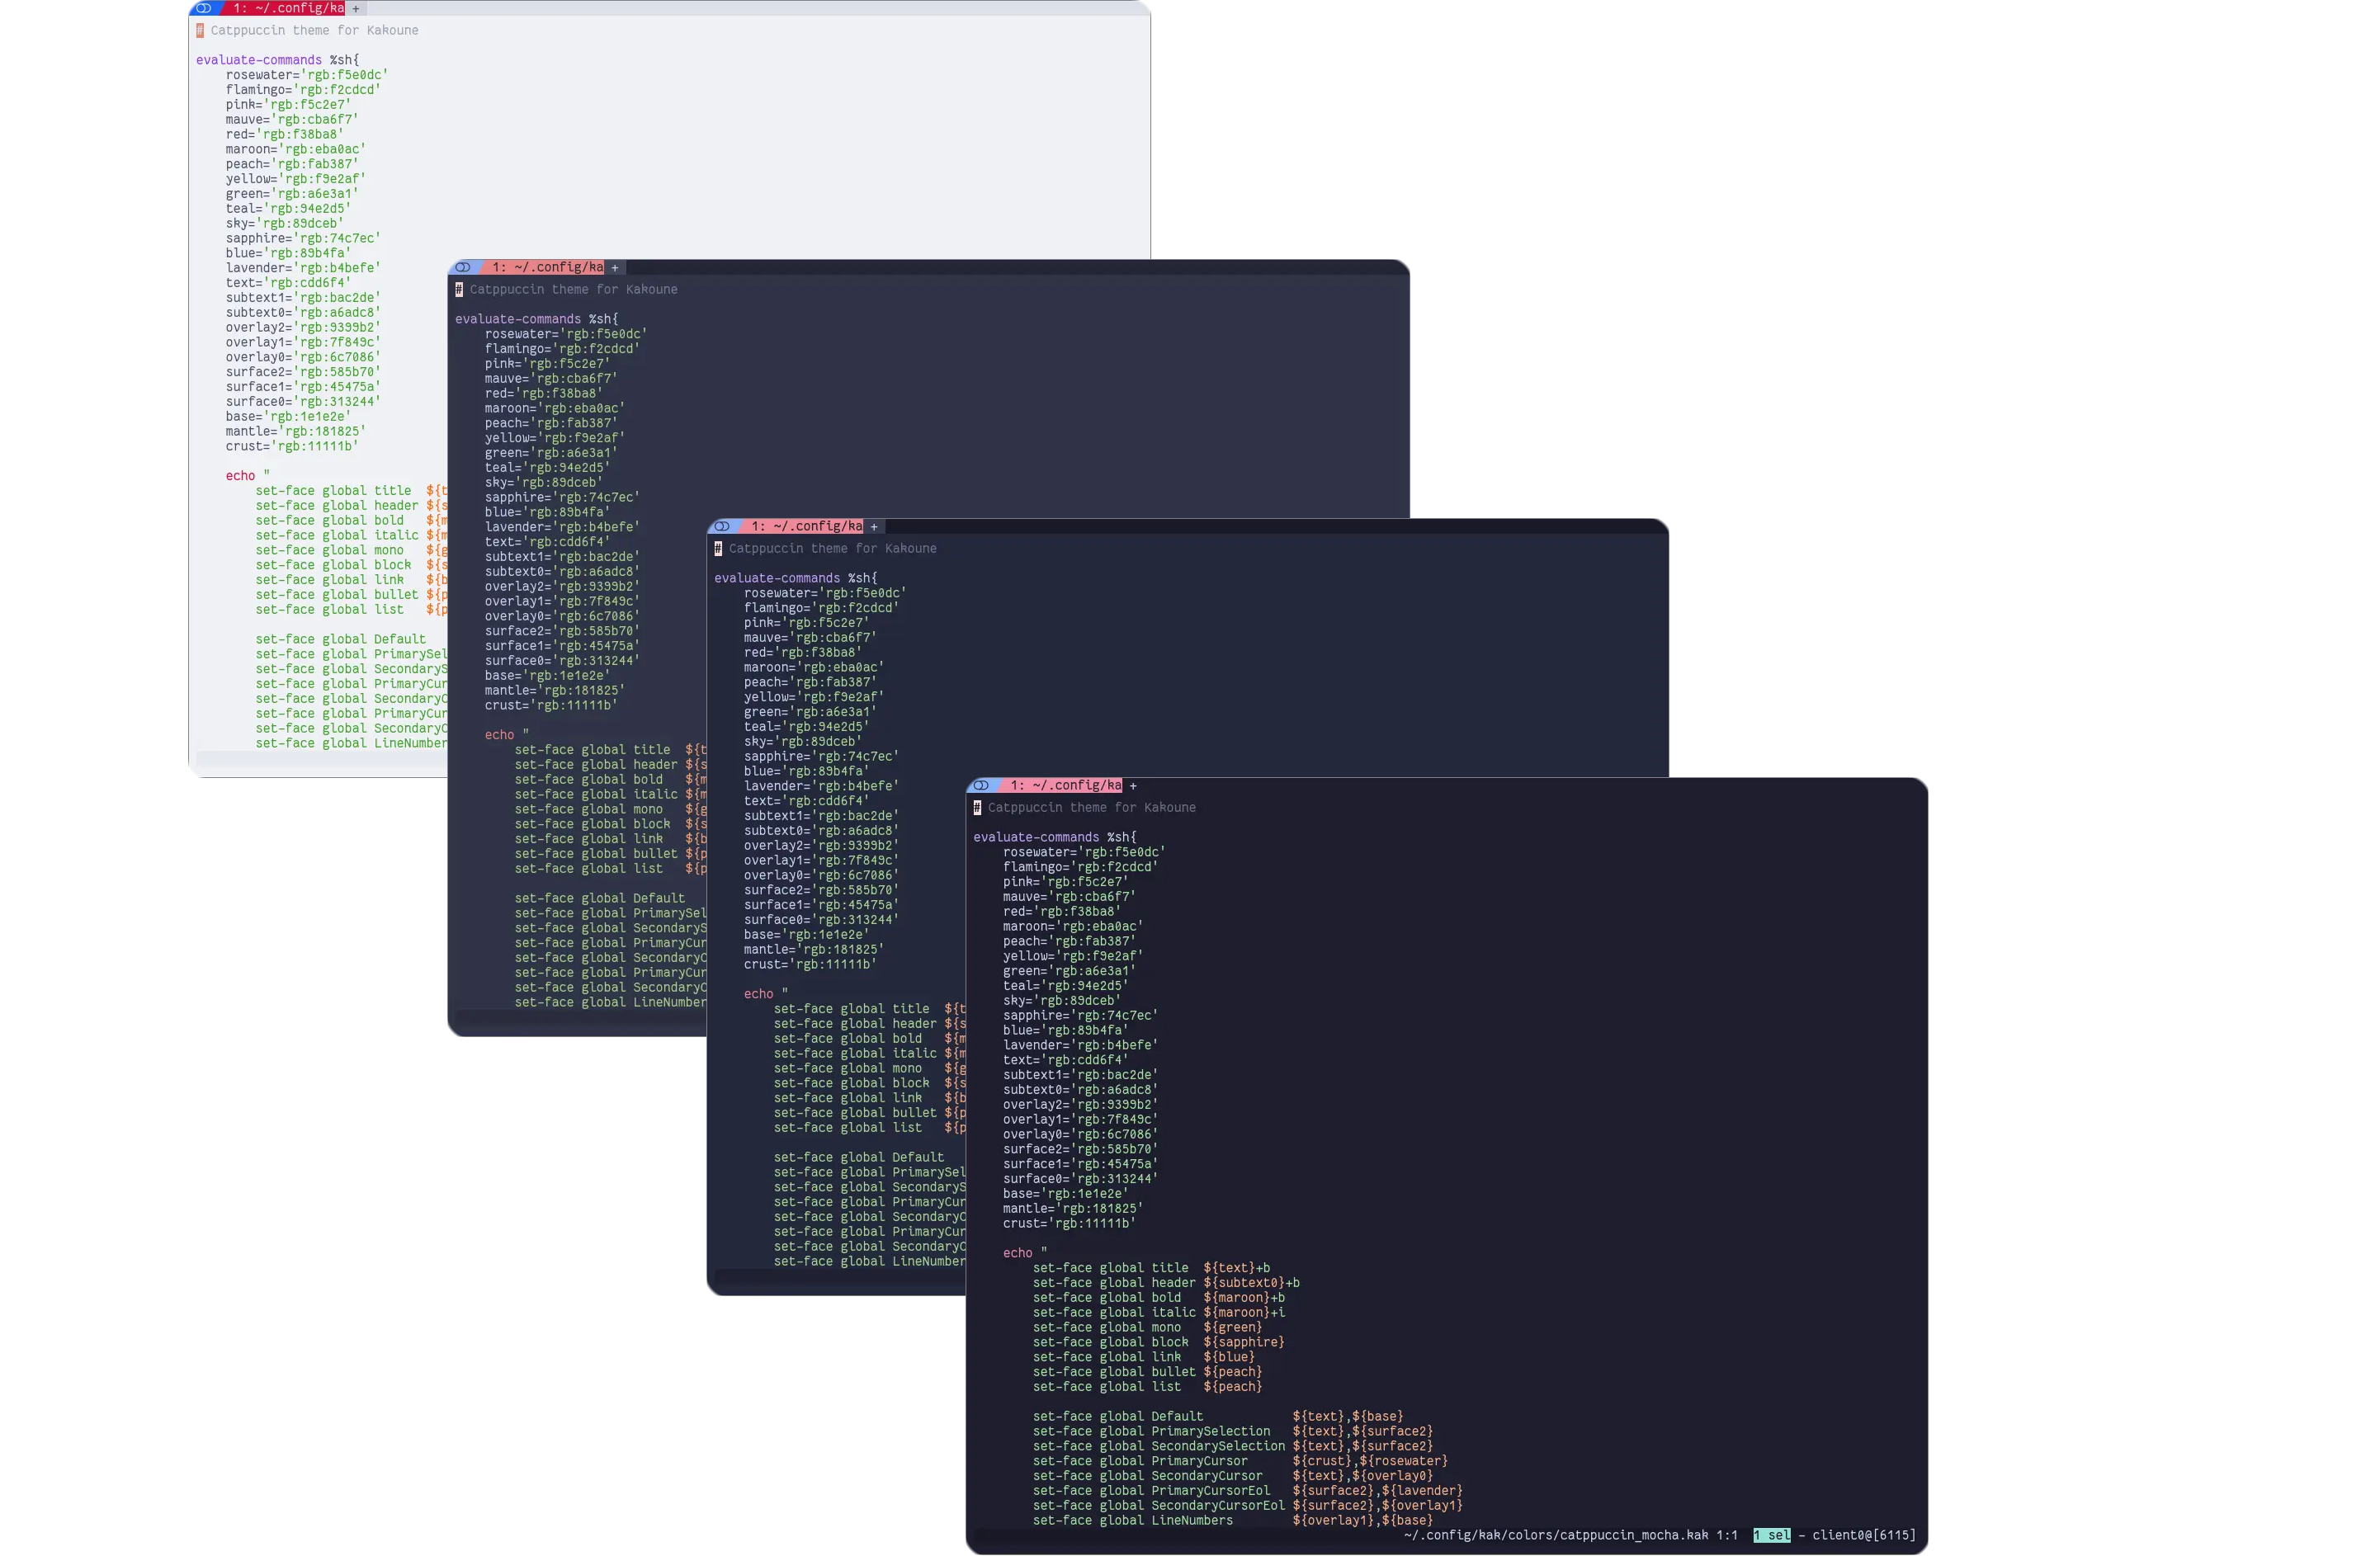2380x1556 pixels.
Task: Click the terminal icon in the second overlapping window
Action: tap(463, 267)
